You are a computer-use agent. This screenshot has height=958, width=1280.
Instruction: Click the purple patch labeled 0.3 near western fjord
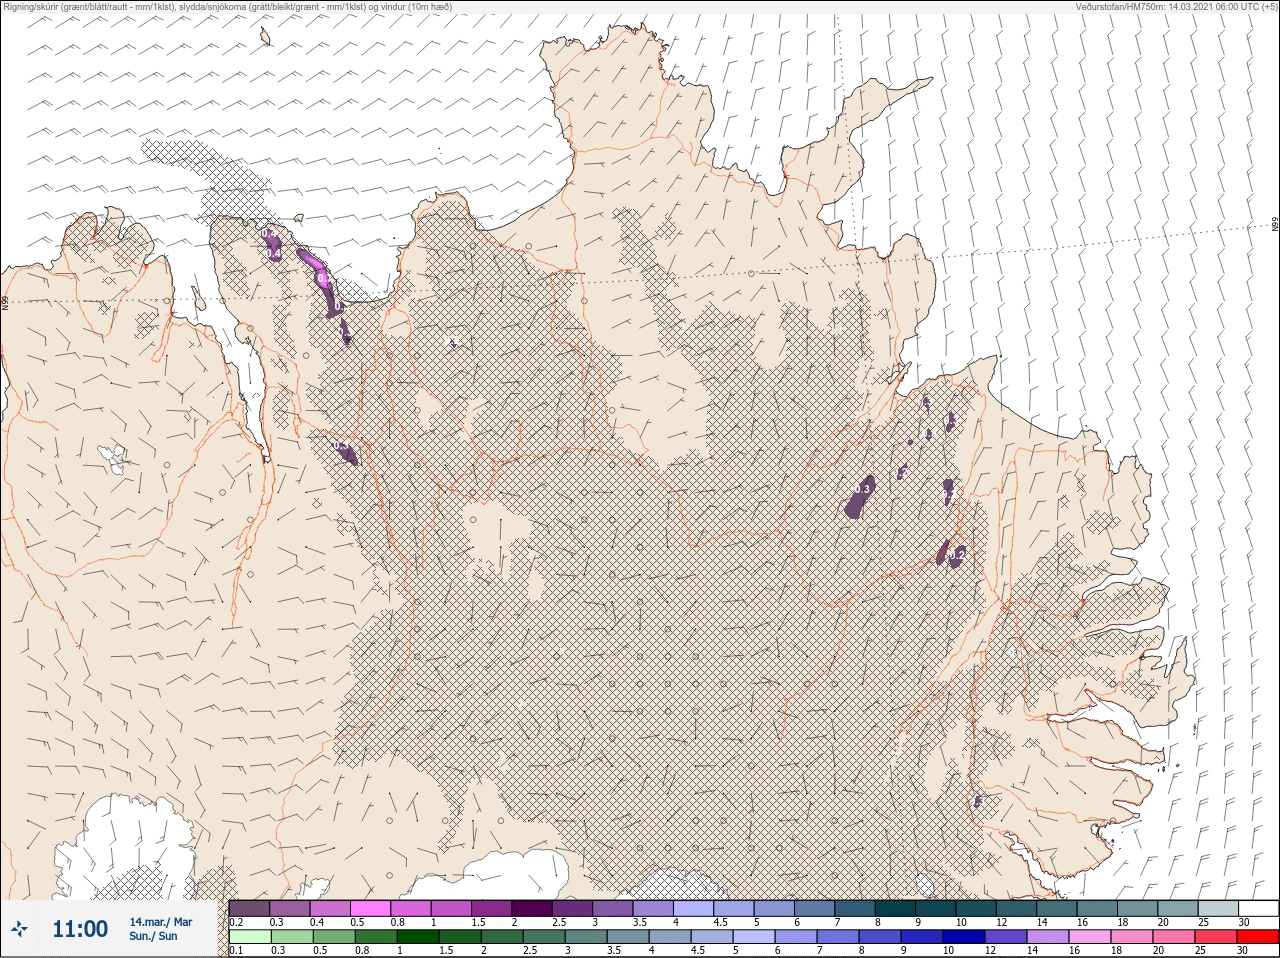click(x=346, y=453)
